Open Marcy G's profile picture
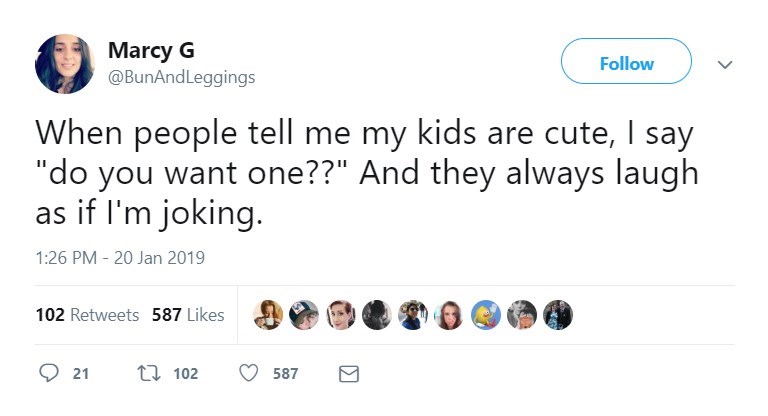This screenshot has width=768, height=416. click(x=64, y=64)
